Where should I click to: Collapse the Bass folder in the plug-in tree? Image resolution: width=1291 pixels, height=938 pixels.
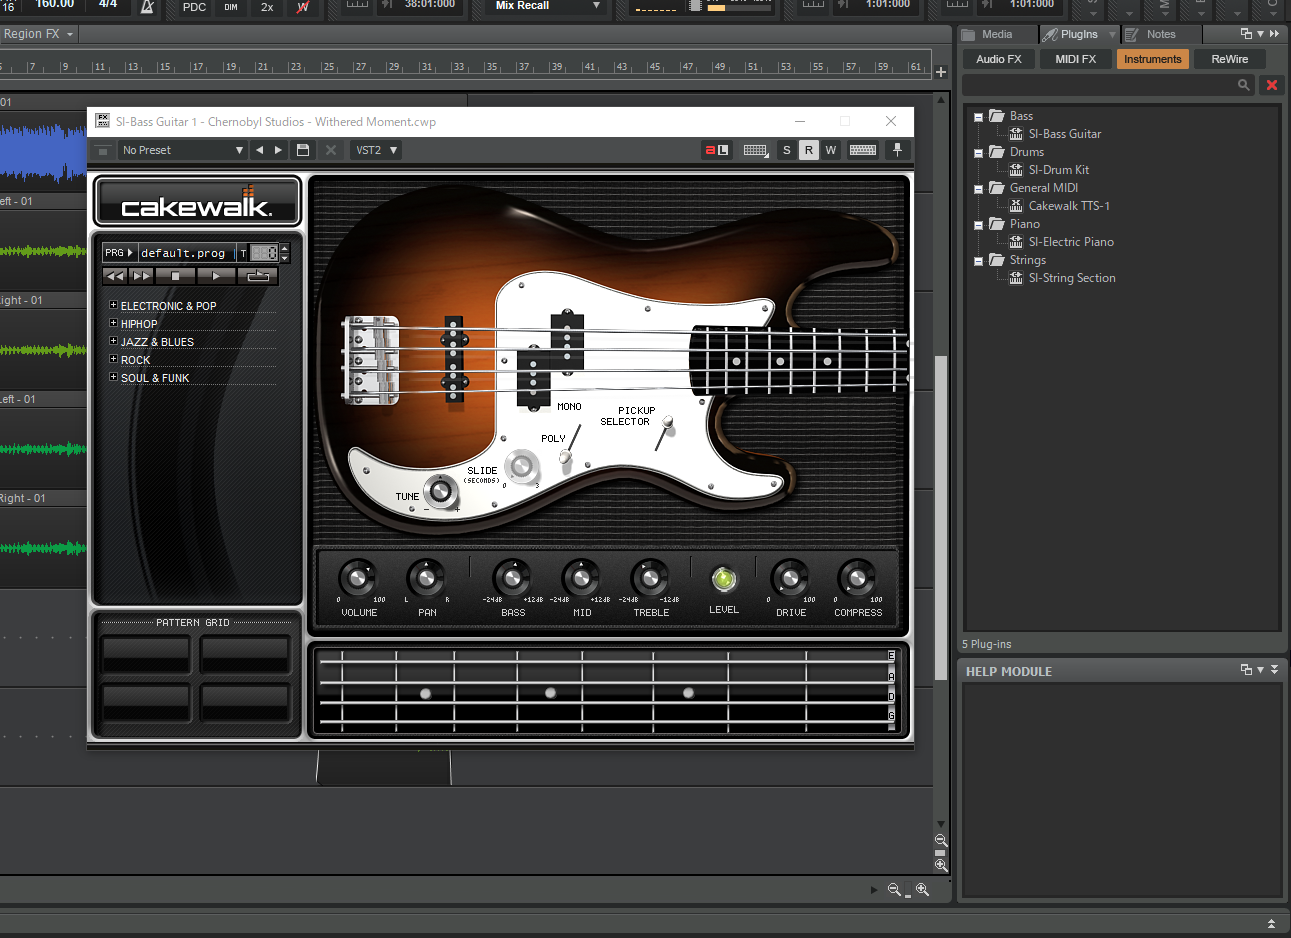click(979, 117)
